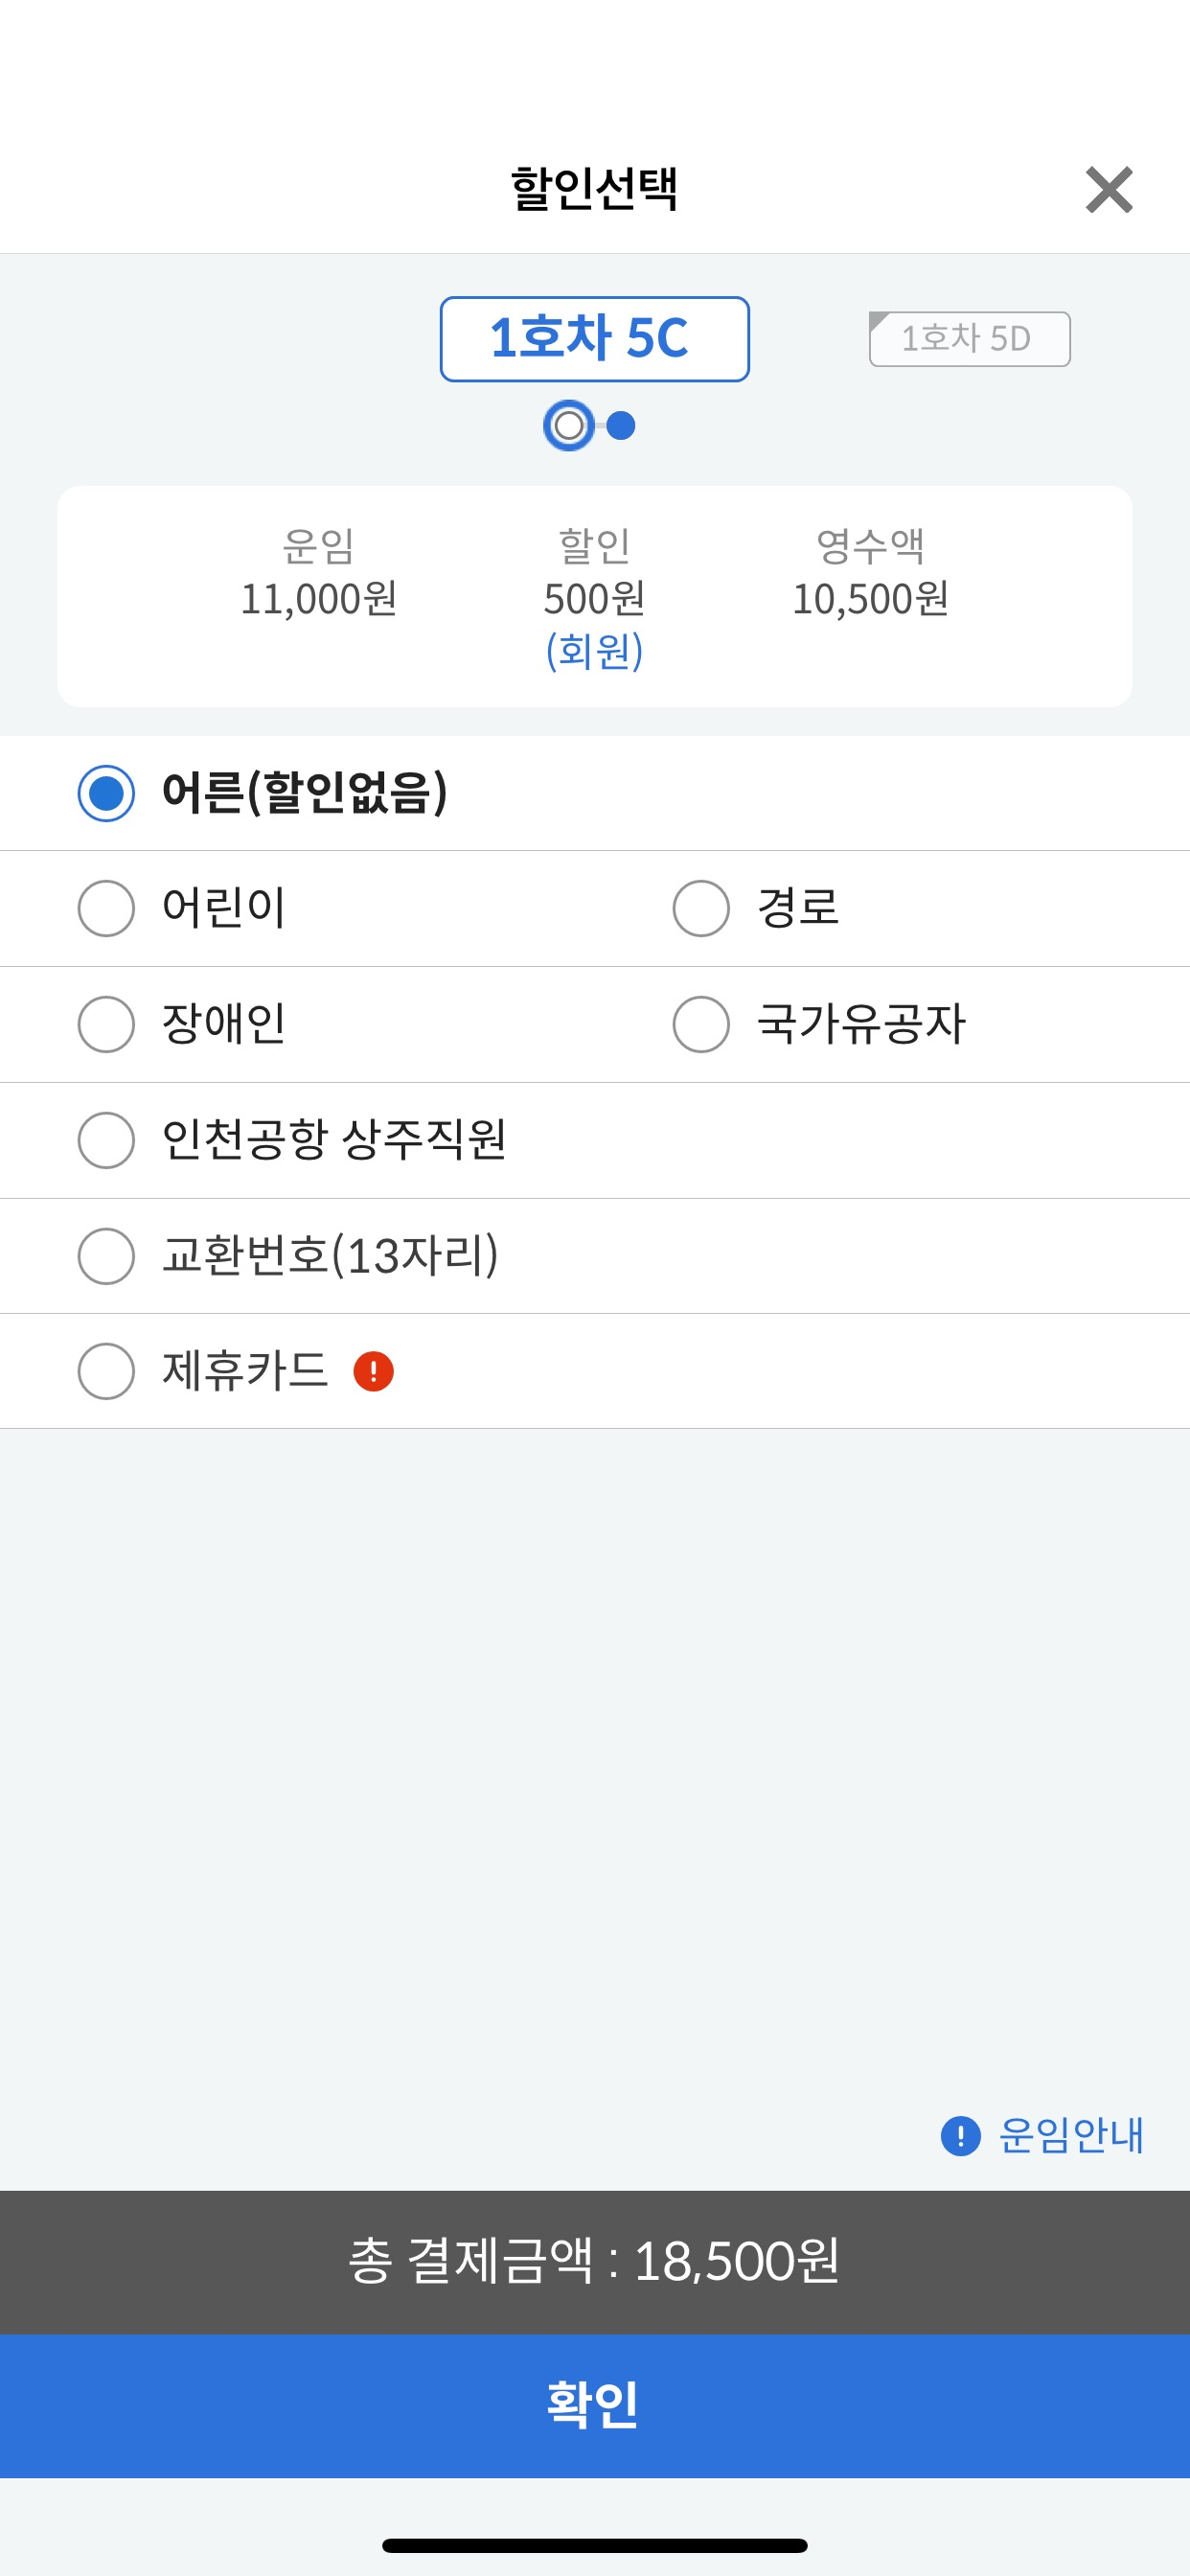Close the 할인선택 dialog with X icon

click(x=1109, y=190)
